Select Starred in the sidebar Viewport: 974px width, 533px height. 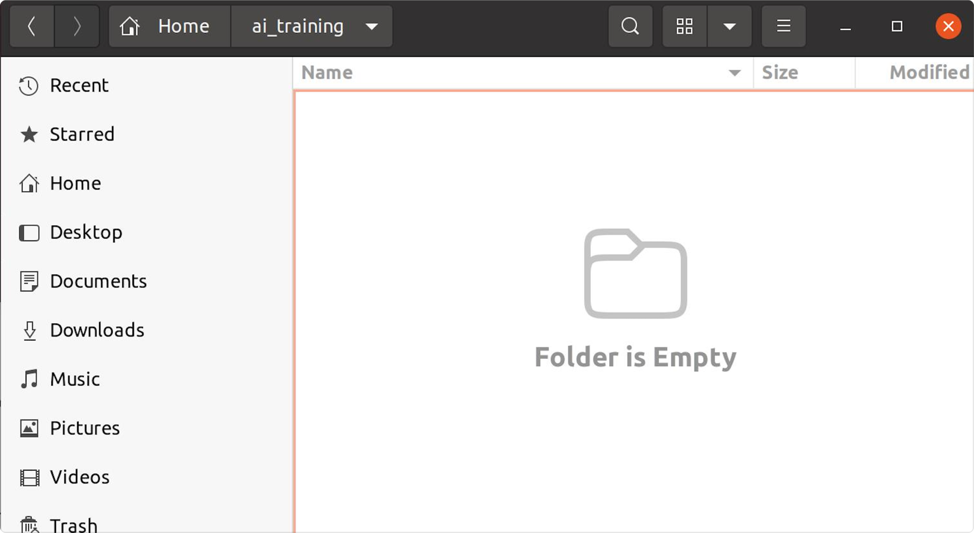(82, 134)
